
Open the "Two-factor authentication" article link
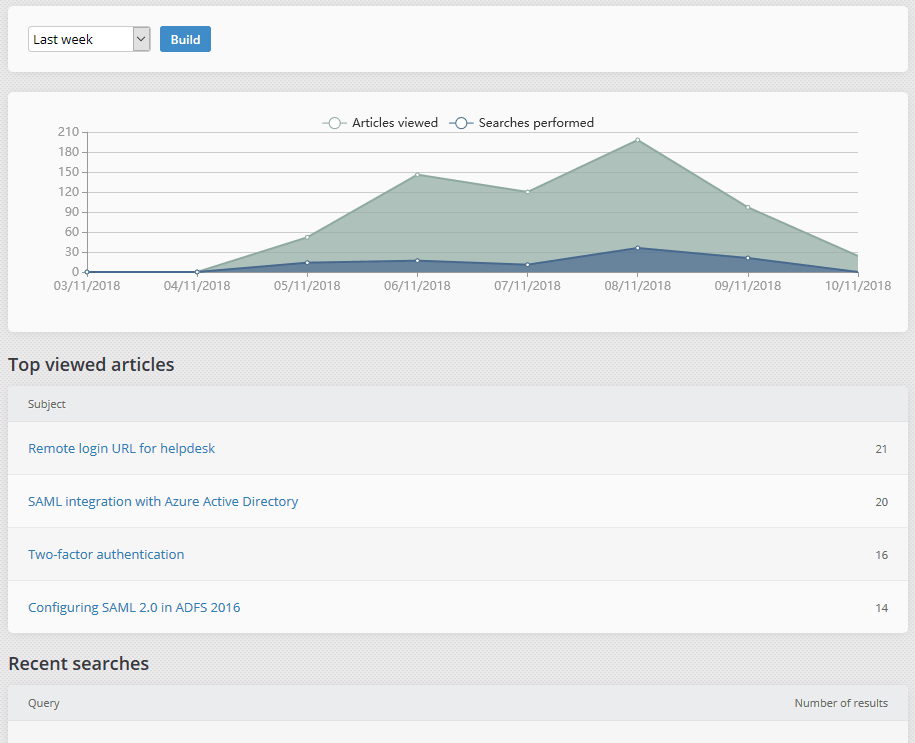pos(106,554)
